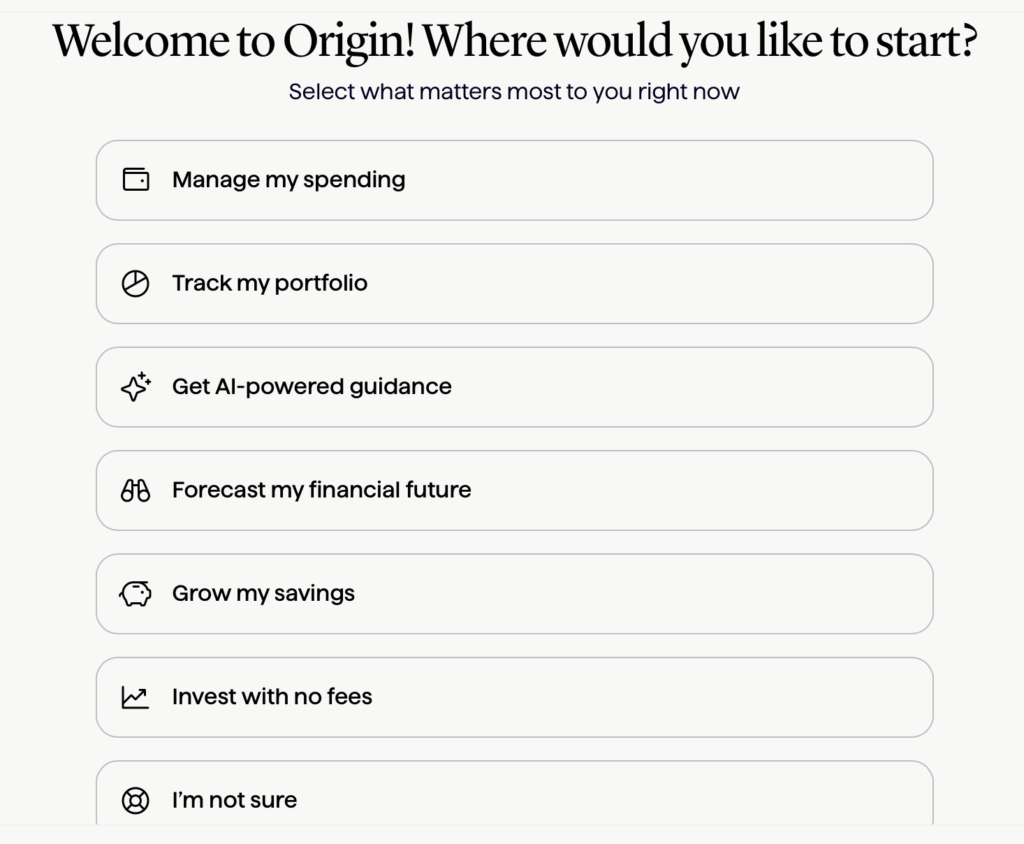Click the life ring icon next to I'm not sure
This screenshot has width=1024, height=844.
135,800
